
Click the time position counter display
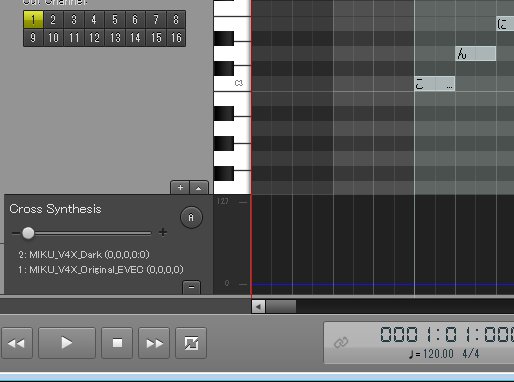(x=447, y=334)
